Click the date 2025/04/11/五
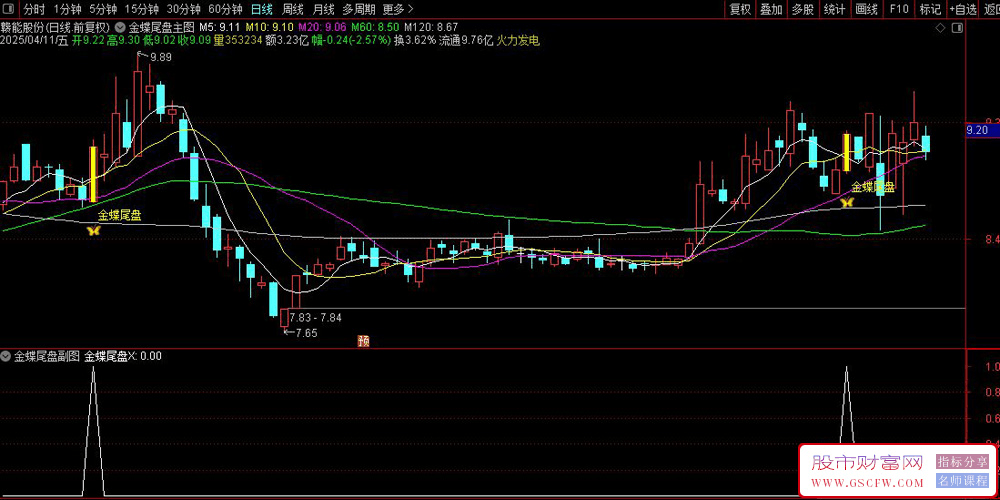 [34, 41]
